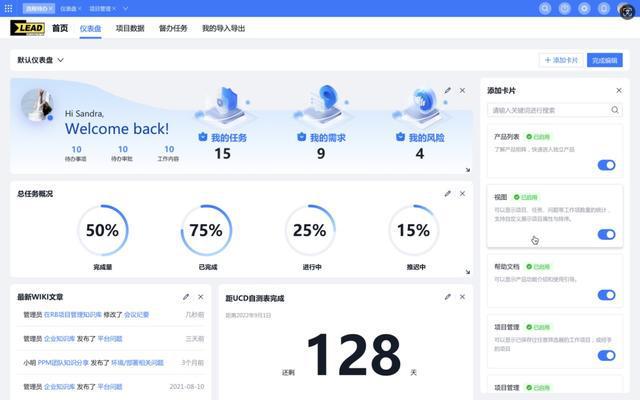
Task: Toggle the 项目管理 card switch
Action: point(607,355)
